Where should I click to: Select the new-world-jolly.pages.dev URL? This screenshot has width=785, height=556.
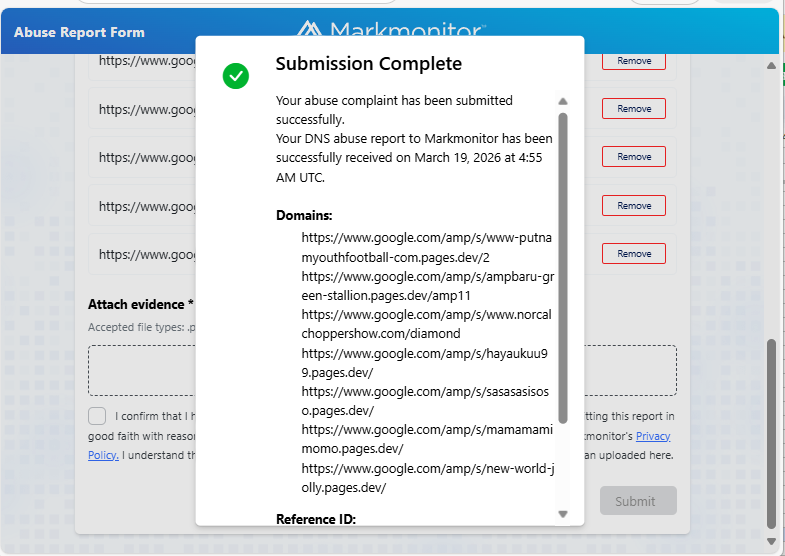coord(428,478)
